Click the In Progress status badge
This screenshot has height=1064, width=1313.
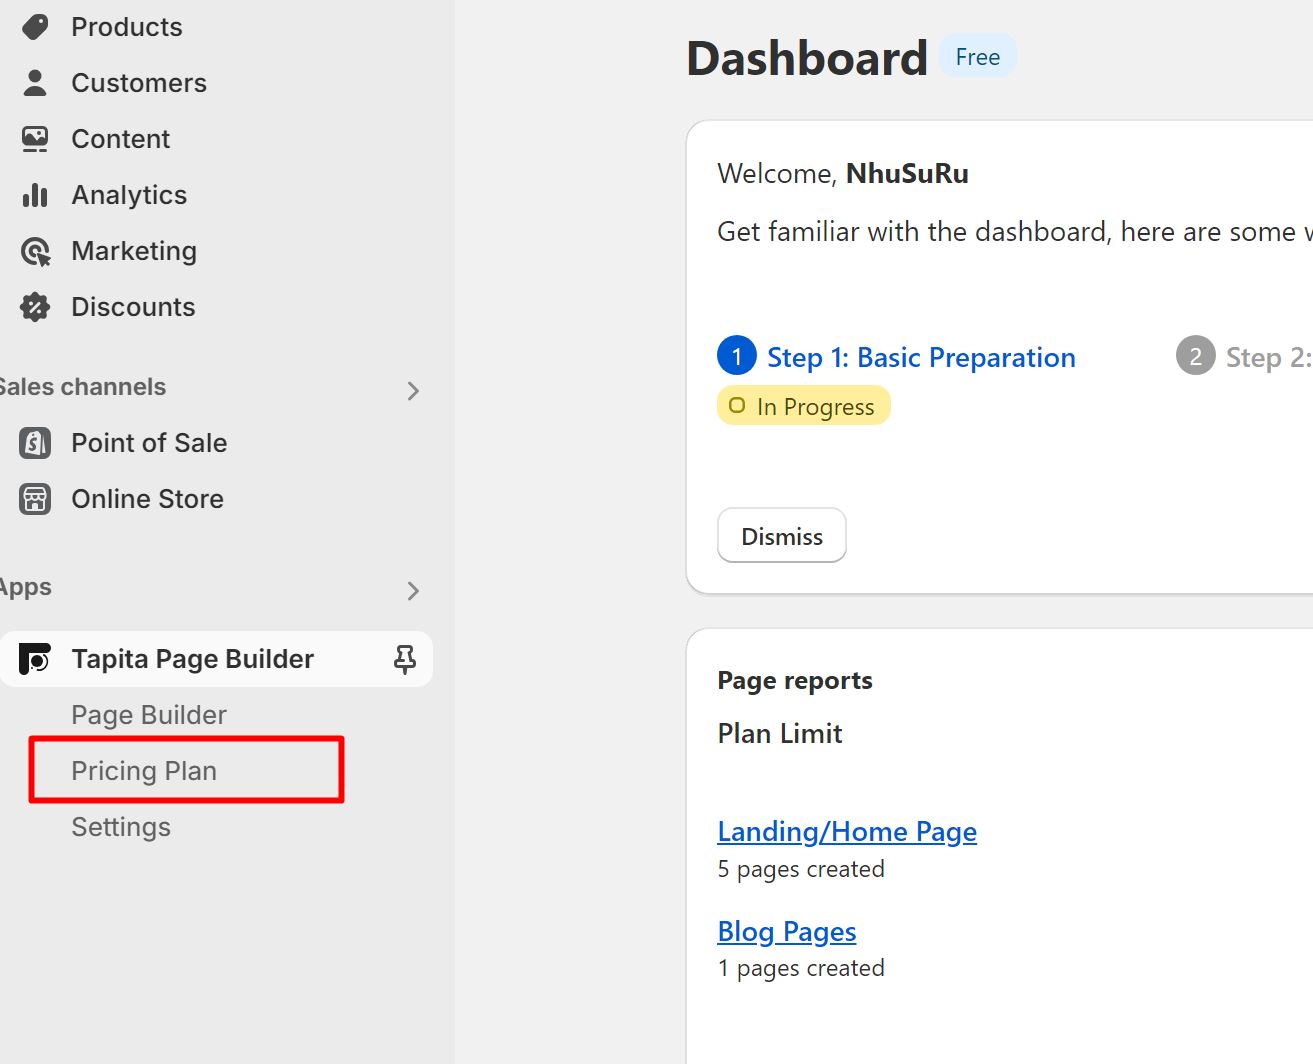[x=804, y=406]
